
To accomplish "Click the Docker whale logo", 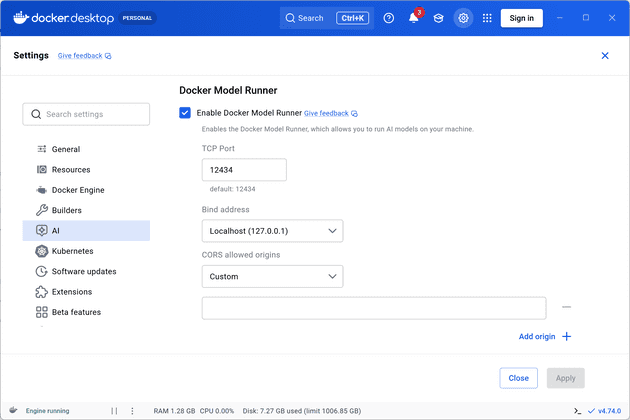I will point(21,18).
